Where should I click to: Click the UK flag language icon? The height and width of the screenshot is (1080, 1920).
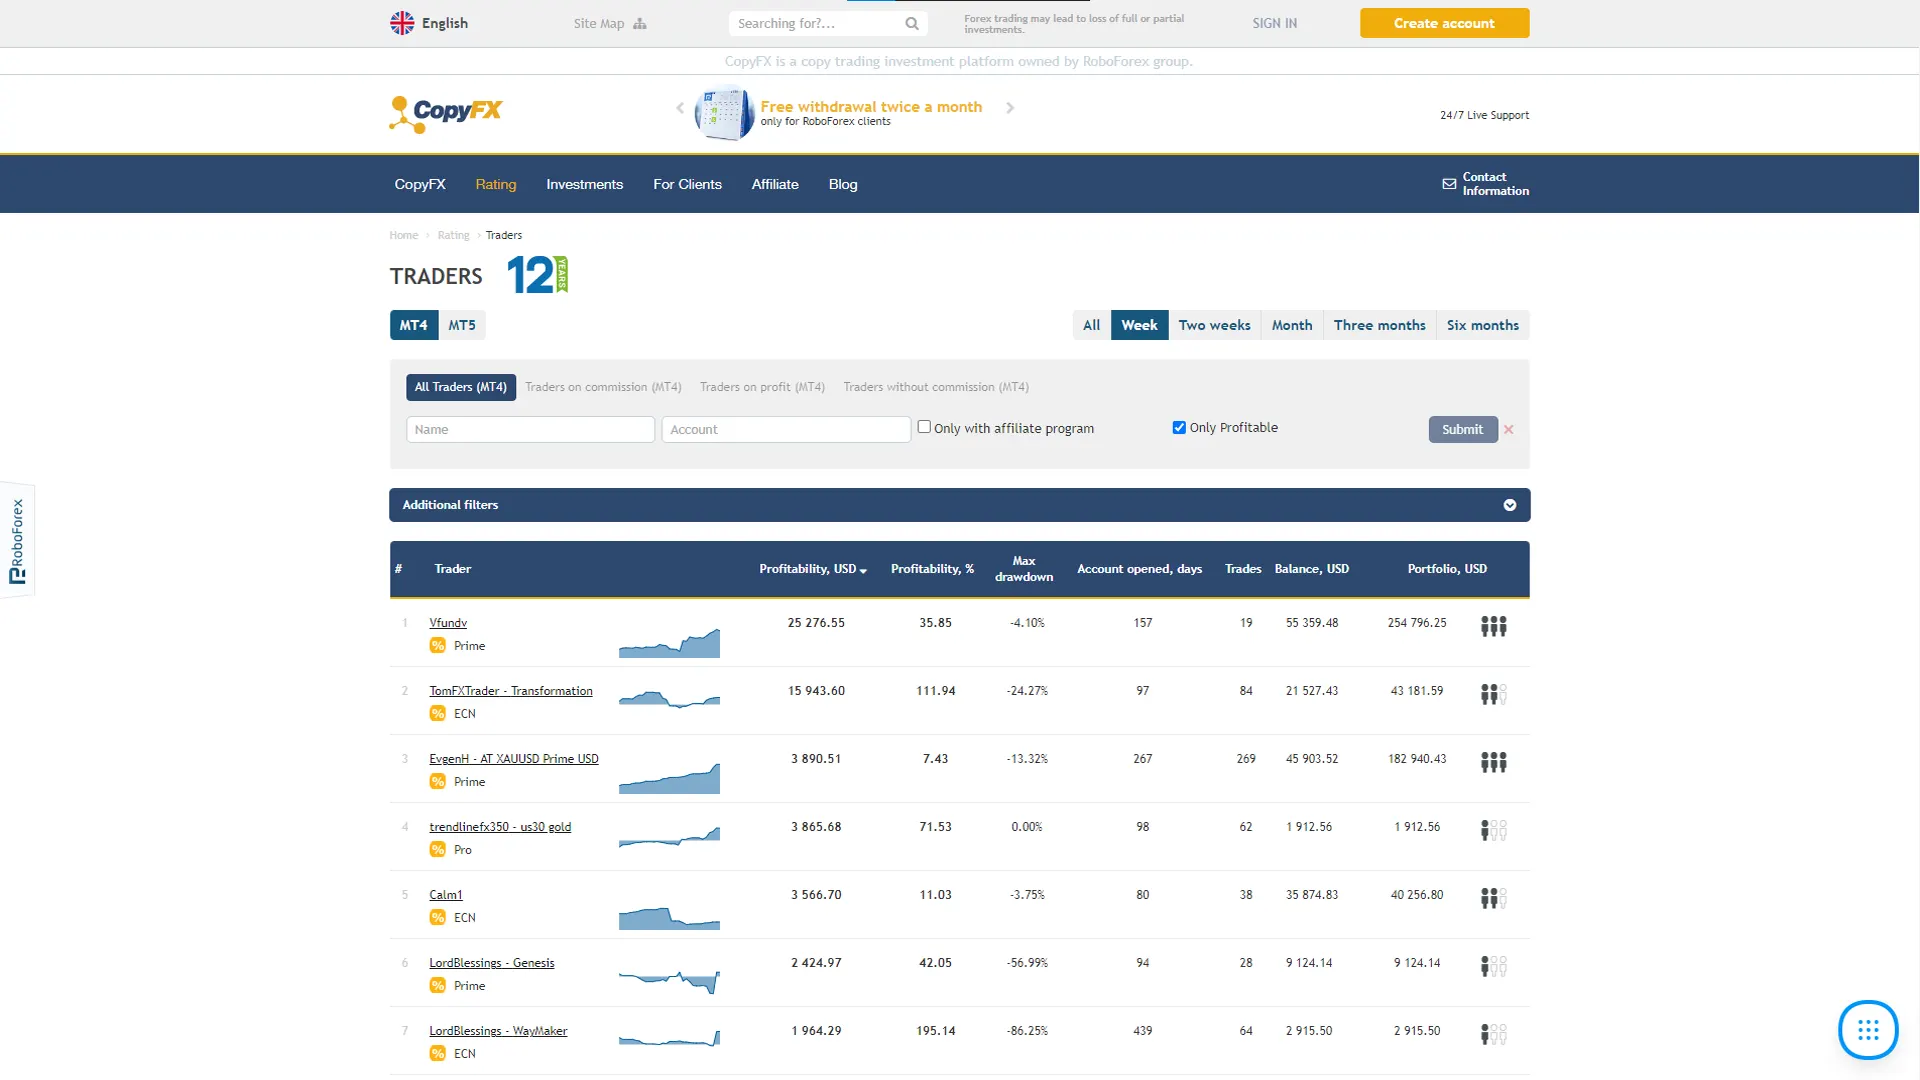pyautogui.click(x=402, y=23)
